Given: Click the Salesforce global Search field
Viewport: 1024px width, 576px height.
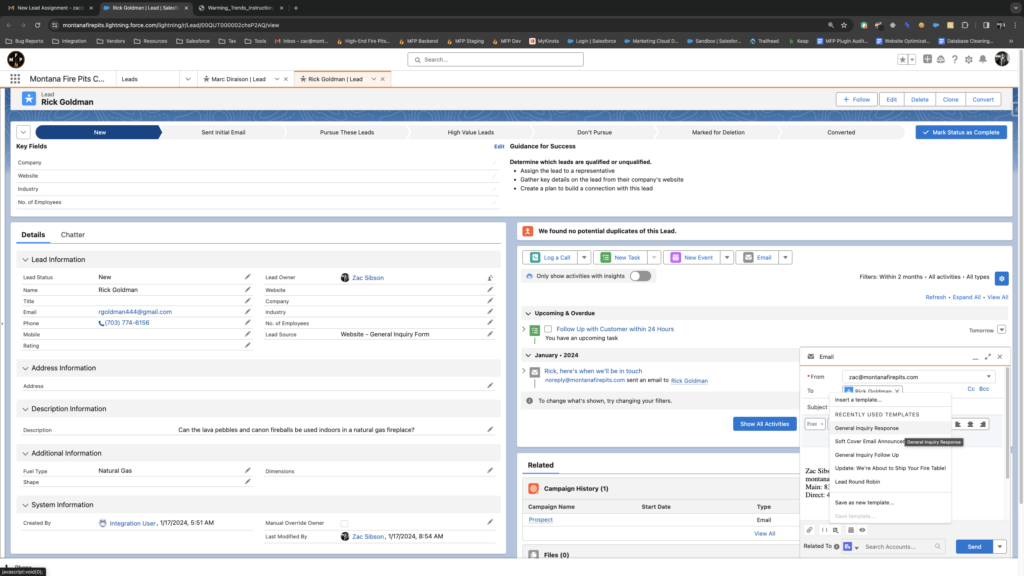Looking at the screenshot, I should pyautogui.click(x=495, y=59).
